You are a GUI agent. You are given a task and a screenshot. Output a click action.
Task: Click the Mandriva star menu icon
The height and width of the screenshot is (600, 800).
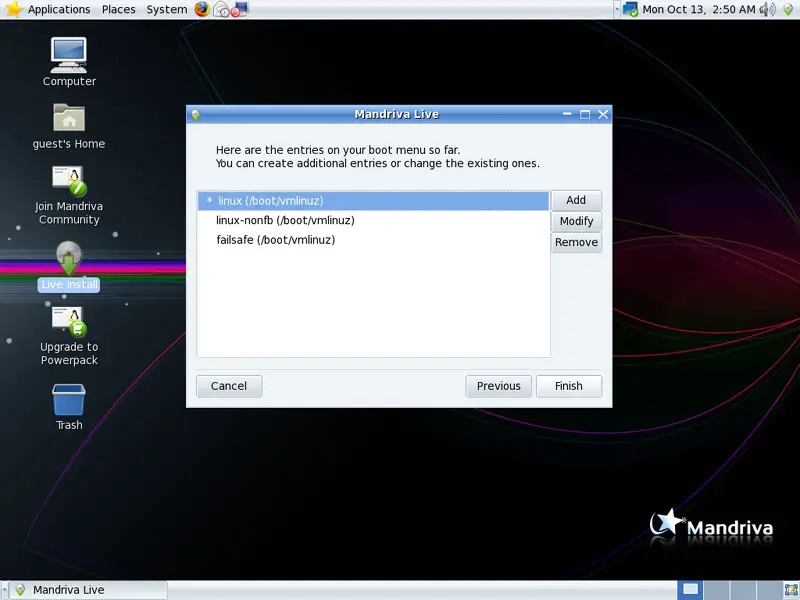(13, 9)
